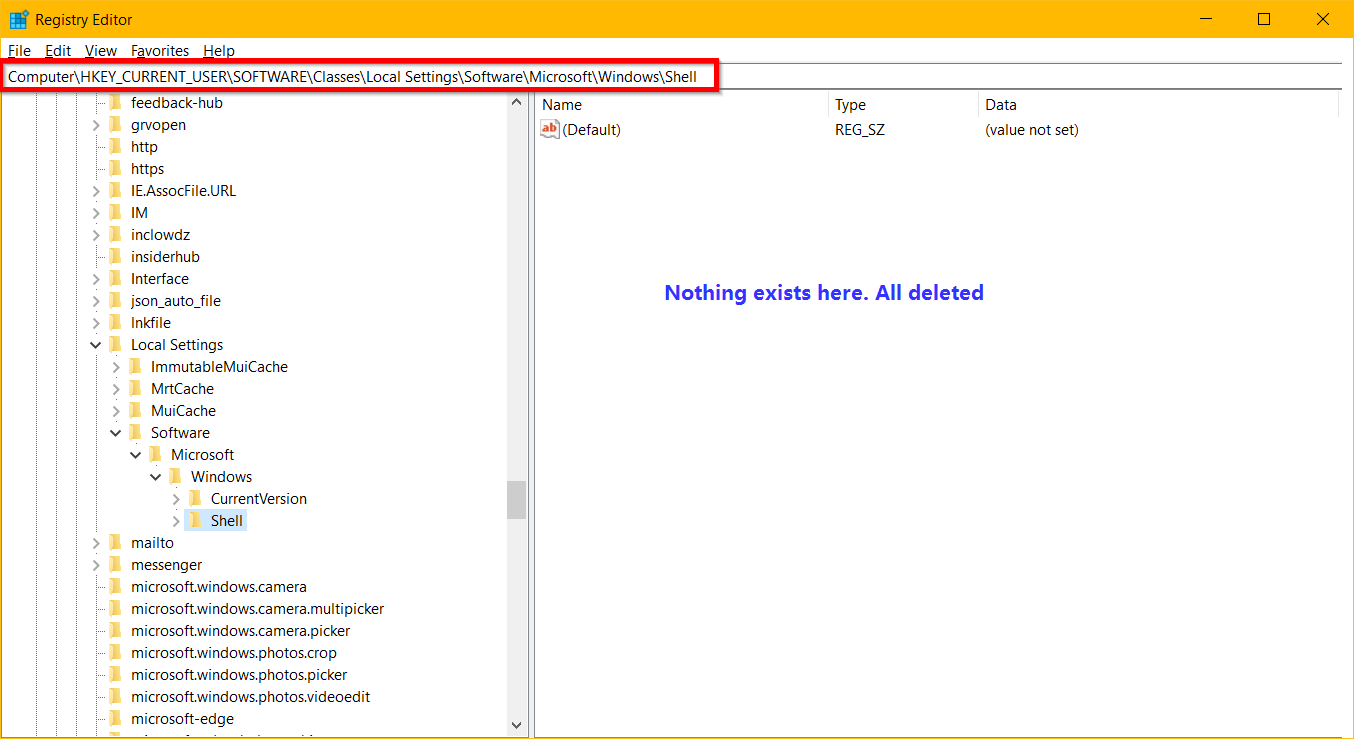The width and height of the screenshot is (1354, 739).
Task: Click the Local Settings folder icon
Action: pos(116,345)
